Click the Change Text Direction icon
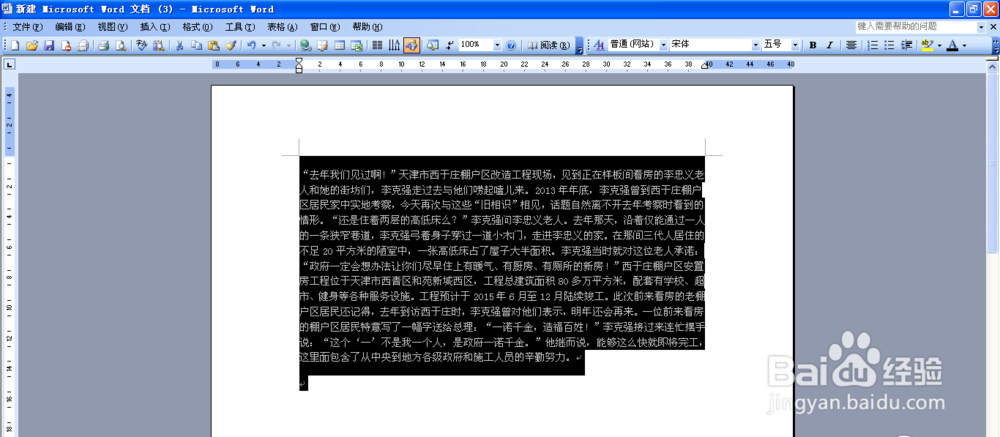Viewport: 1000px width, 437px height. pyautogui.click(x=394, y=45)
